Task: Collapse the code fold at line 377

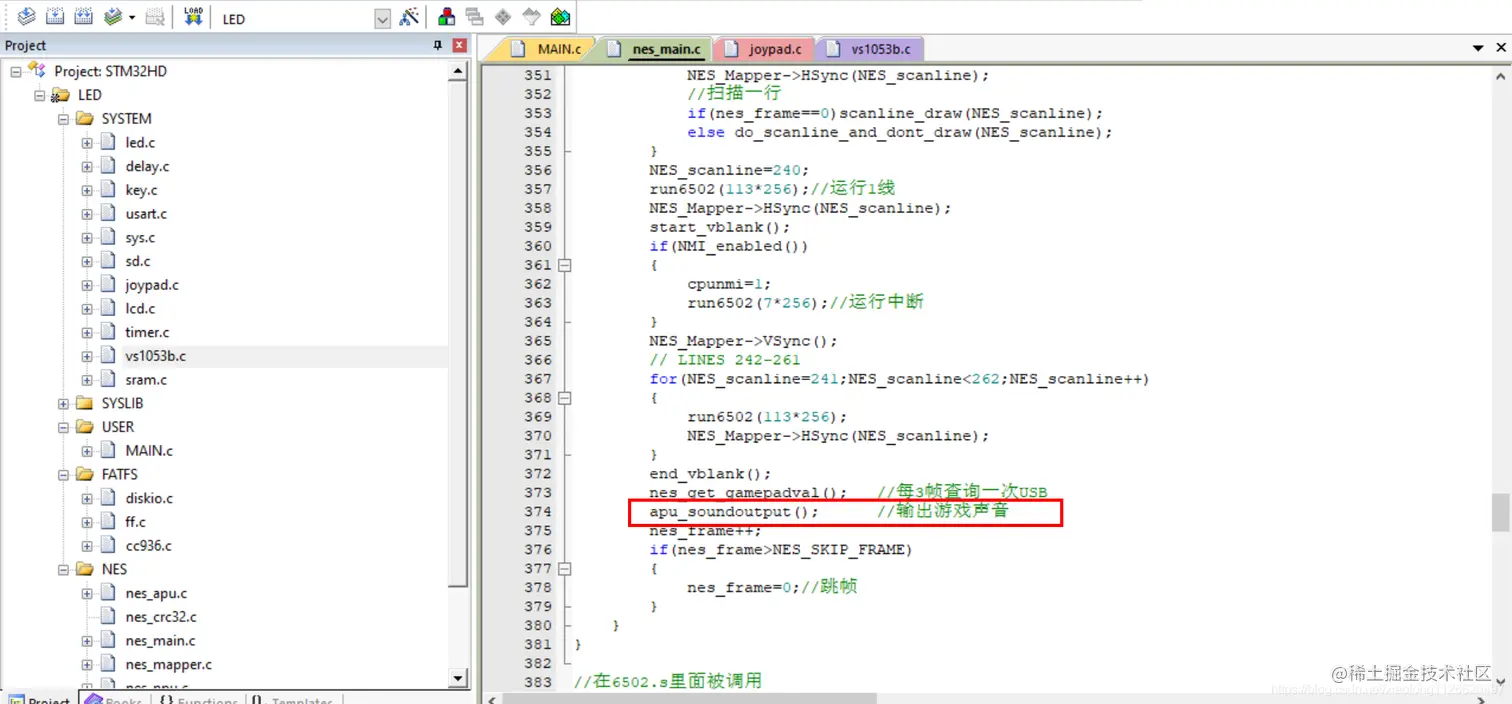Action: tap(565, 568)
